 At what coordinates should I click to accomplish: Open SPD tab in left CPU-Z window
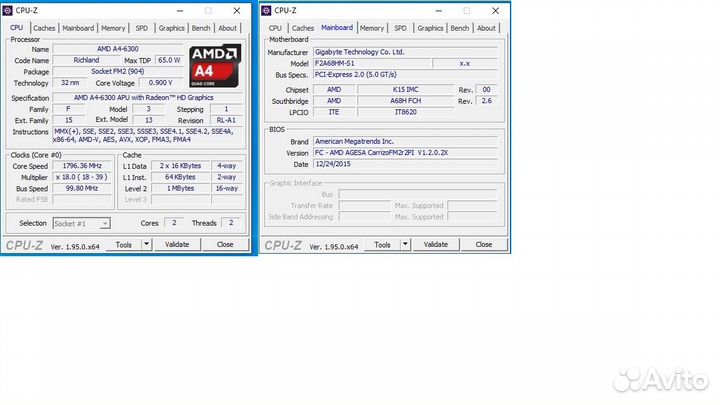(x=142, y=28)
